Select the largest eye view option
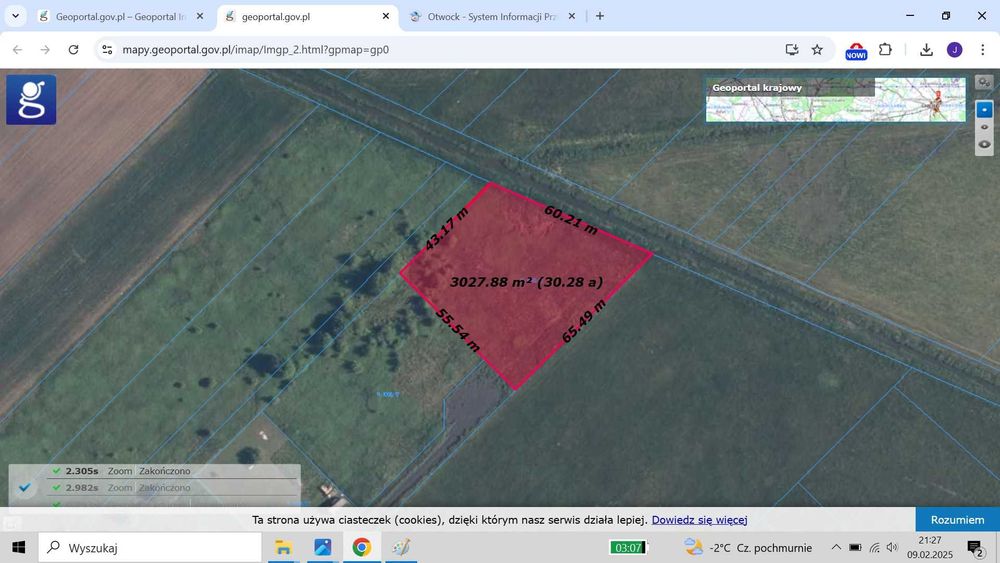 pyautogui.click(x=984, y=145)
